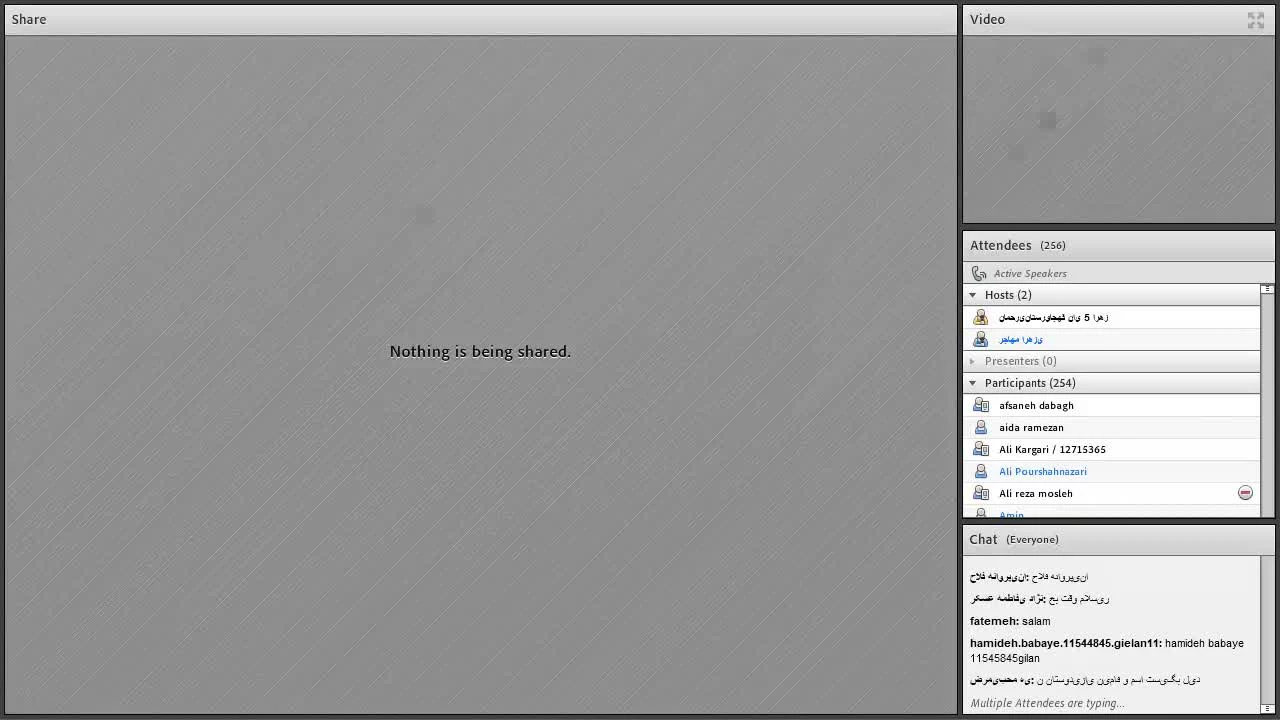Click the attendee list scrollbar up arrow
Image resolution: width=1280 pixels, height=720 pixels.
point(1267,289)
